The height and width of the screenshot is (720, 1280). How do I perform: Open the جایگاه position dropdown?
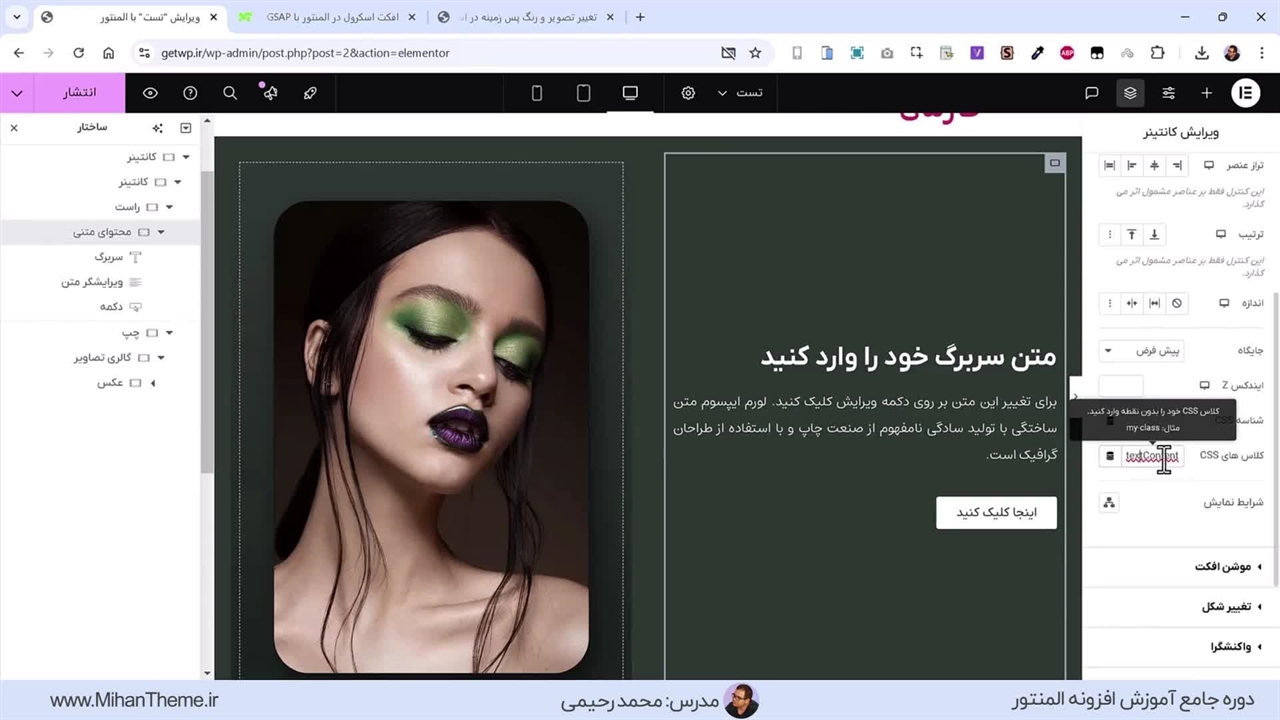click(1142, 351)
